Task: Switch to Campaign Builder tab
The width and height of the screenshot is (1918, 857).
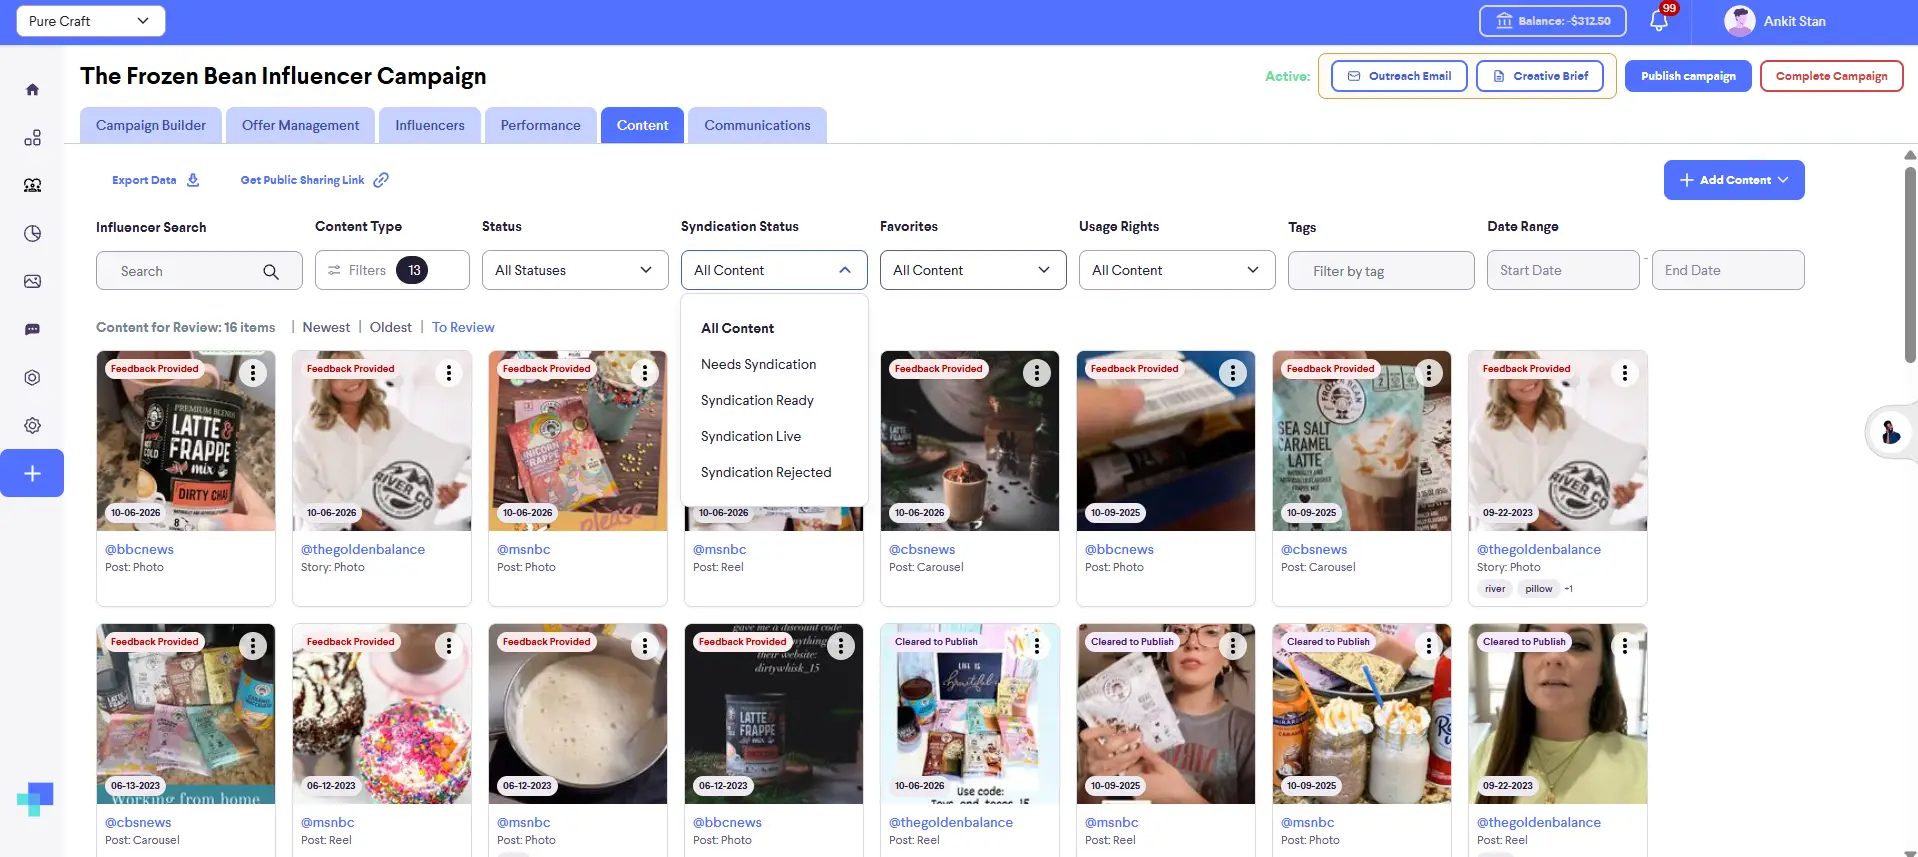Action: 151,125
